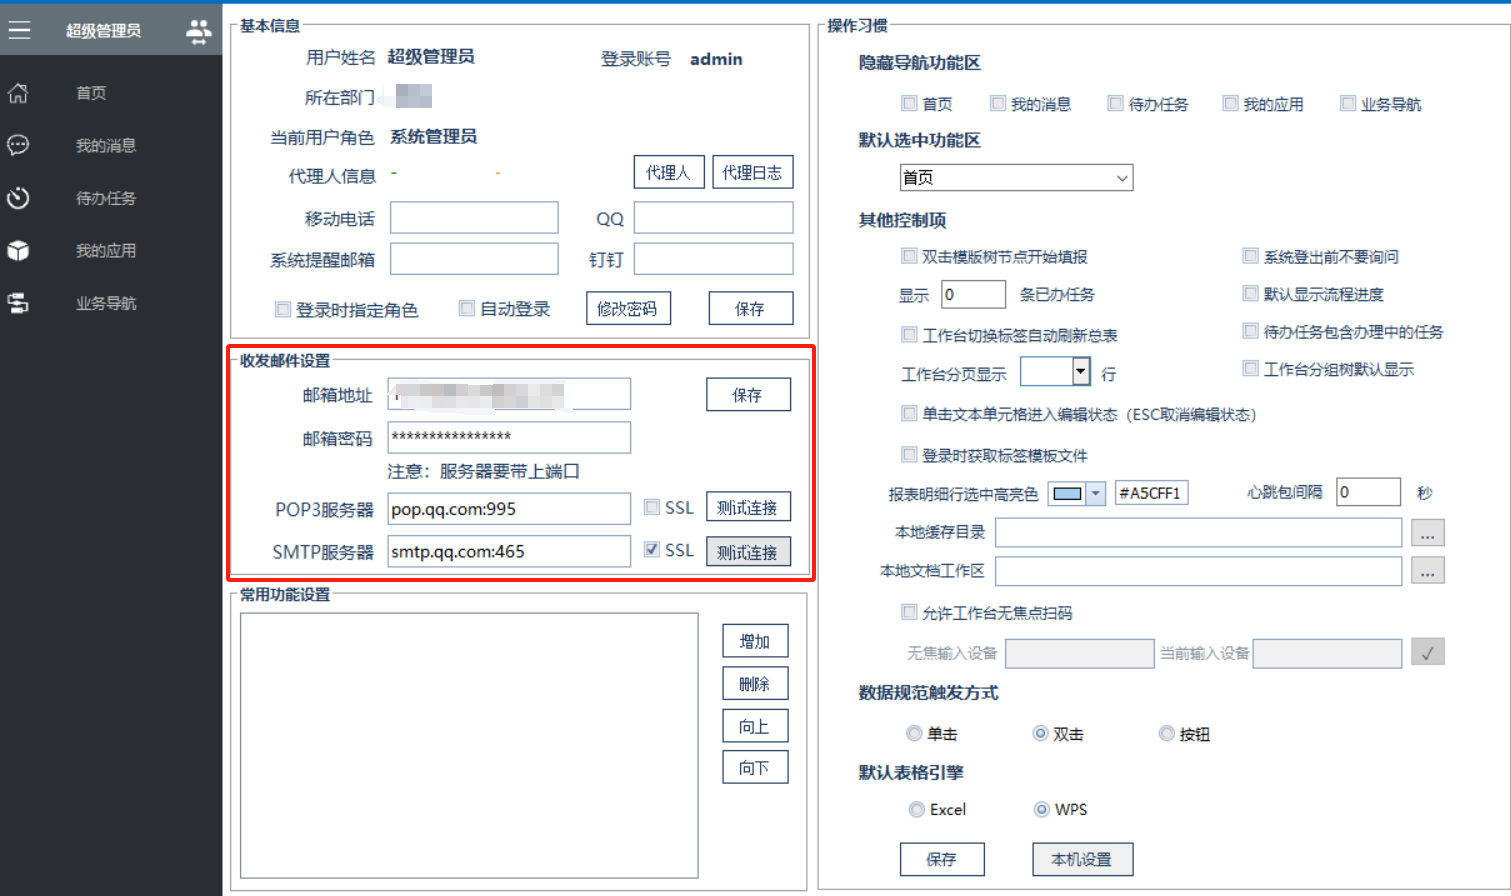This screenshot has height=896, width=1511.
Task: Click the hamburger menu icon
Action: [x=19, y=30]
